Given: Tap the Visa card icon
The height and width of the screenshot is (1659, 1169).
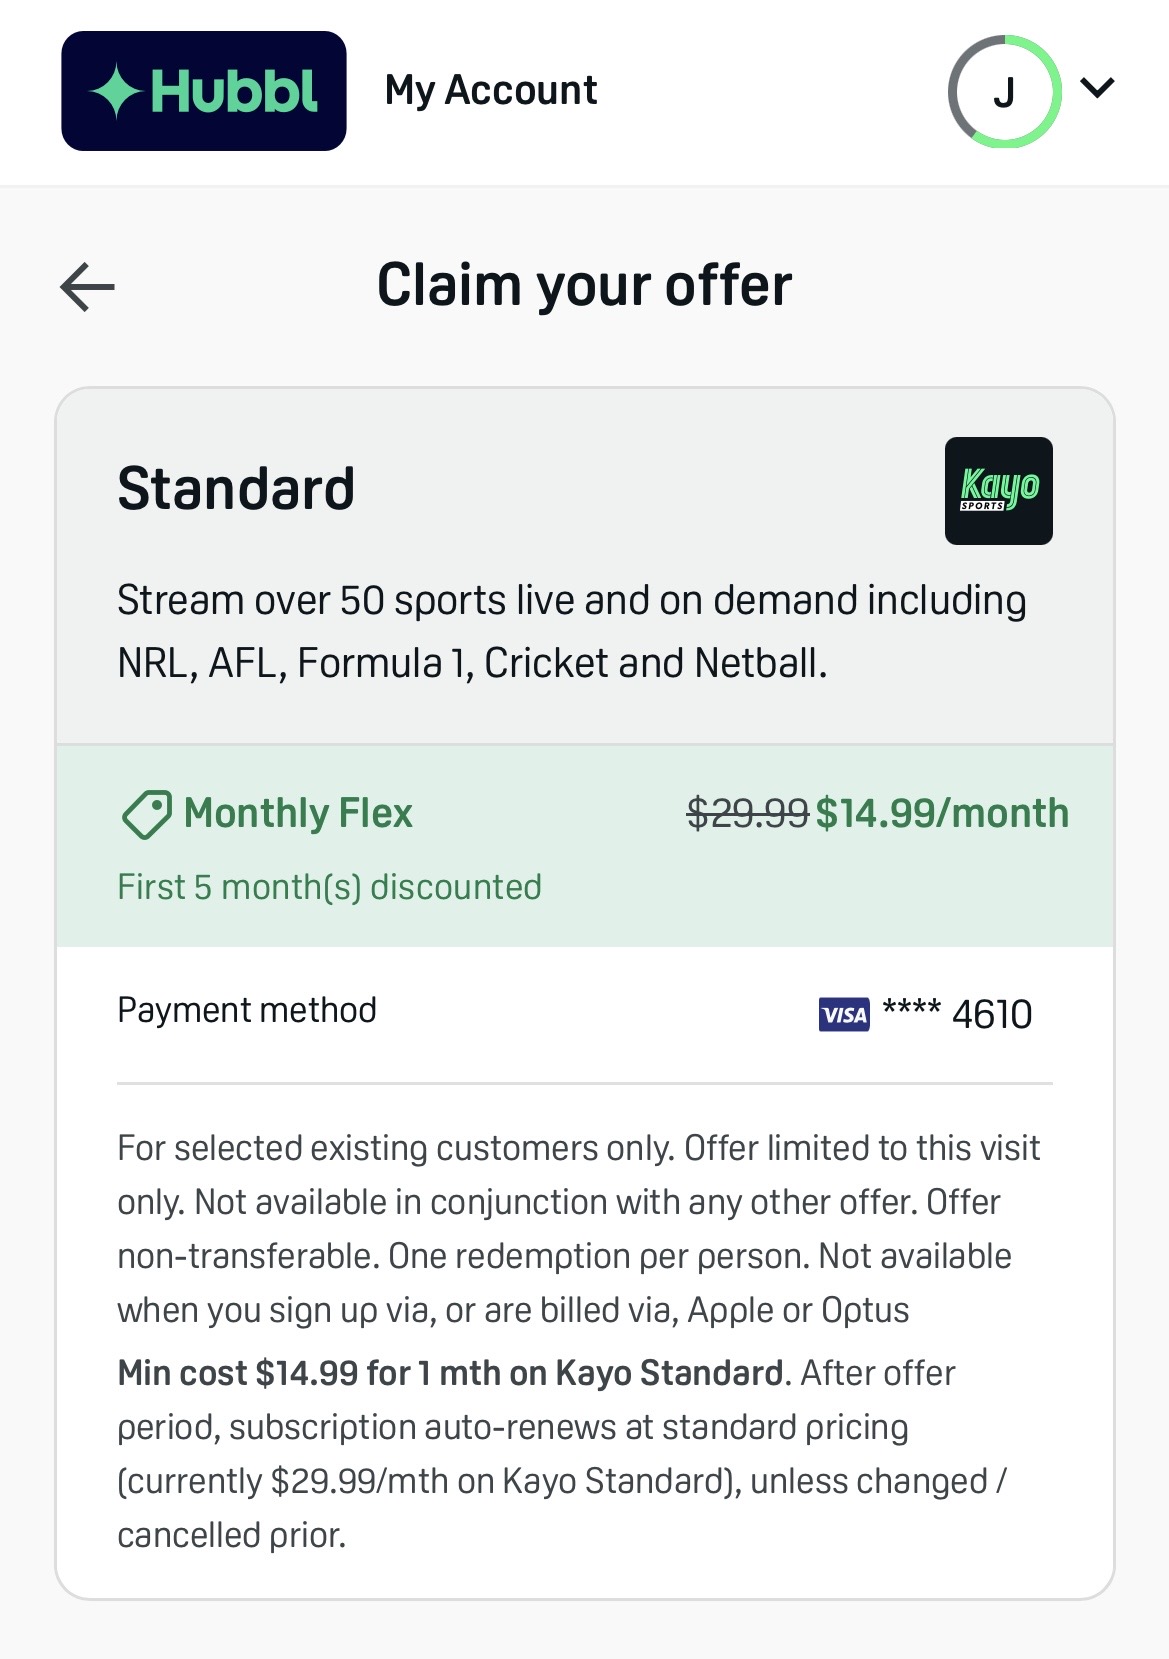Looking at the screenshot, I should (x=844, y=1015).
